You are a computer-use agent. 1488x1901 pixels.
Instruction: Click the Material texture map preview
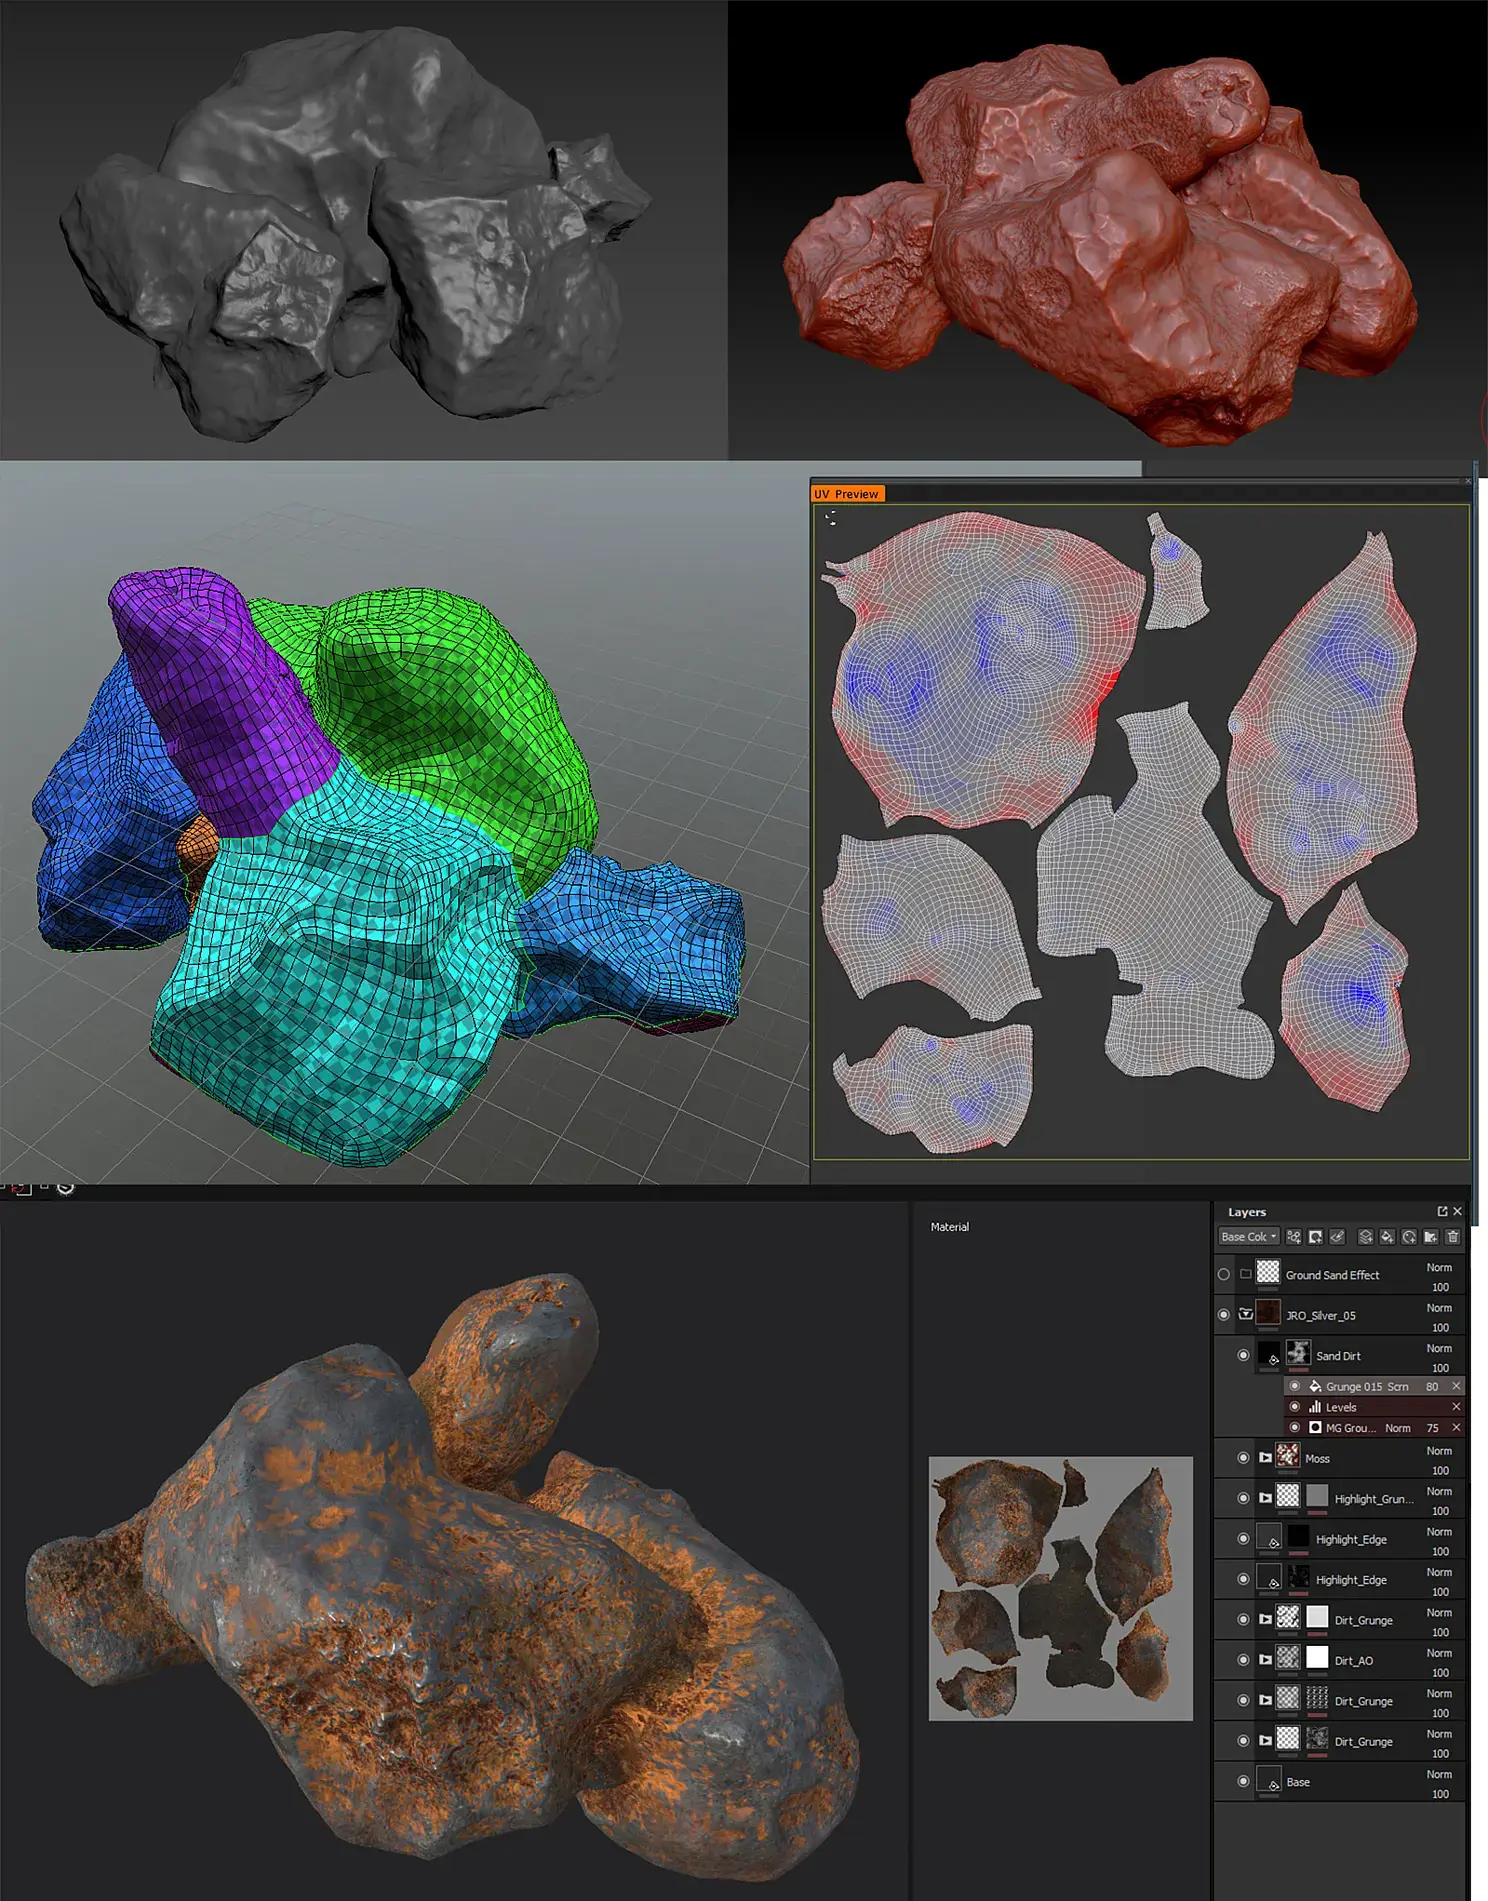(x=1061, y=1588)
